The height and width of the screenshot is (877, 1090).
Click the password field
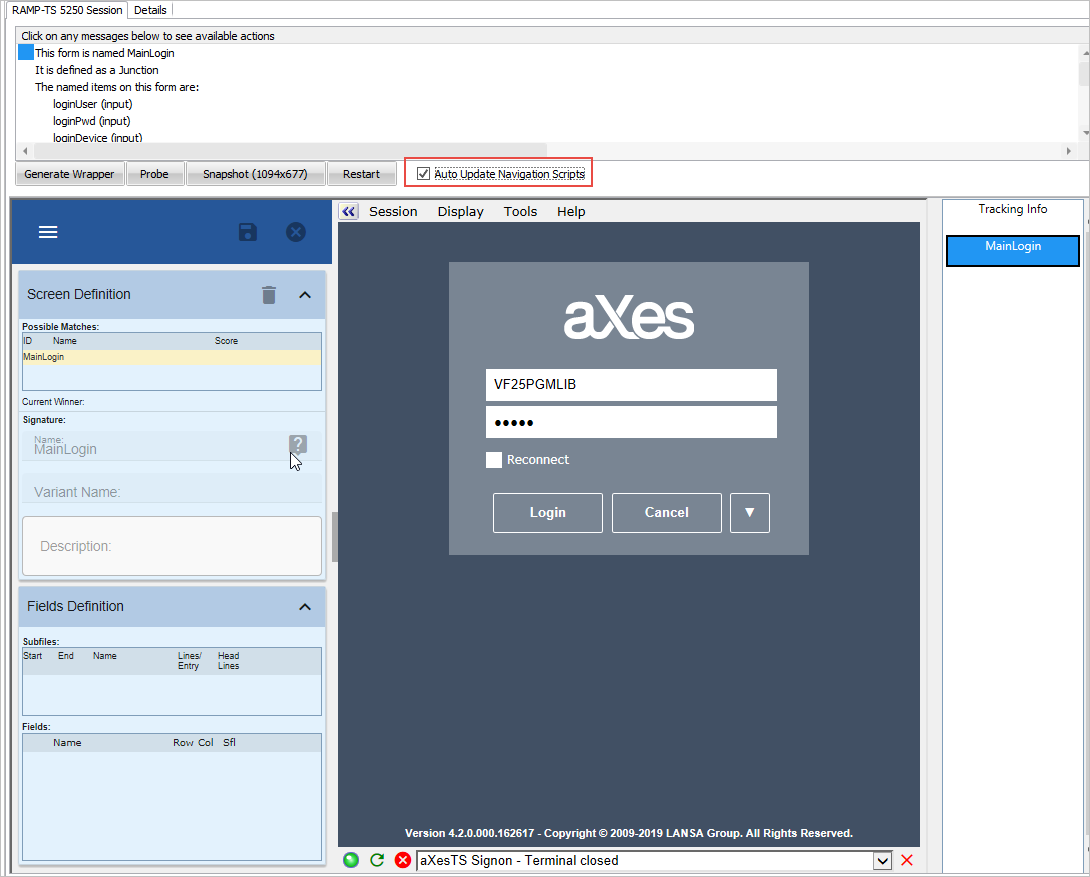(x=631, y=422)
